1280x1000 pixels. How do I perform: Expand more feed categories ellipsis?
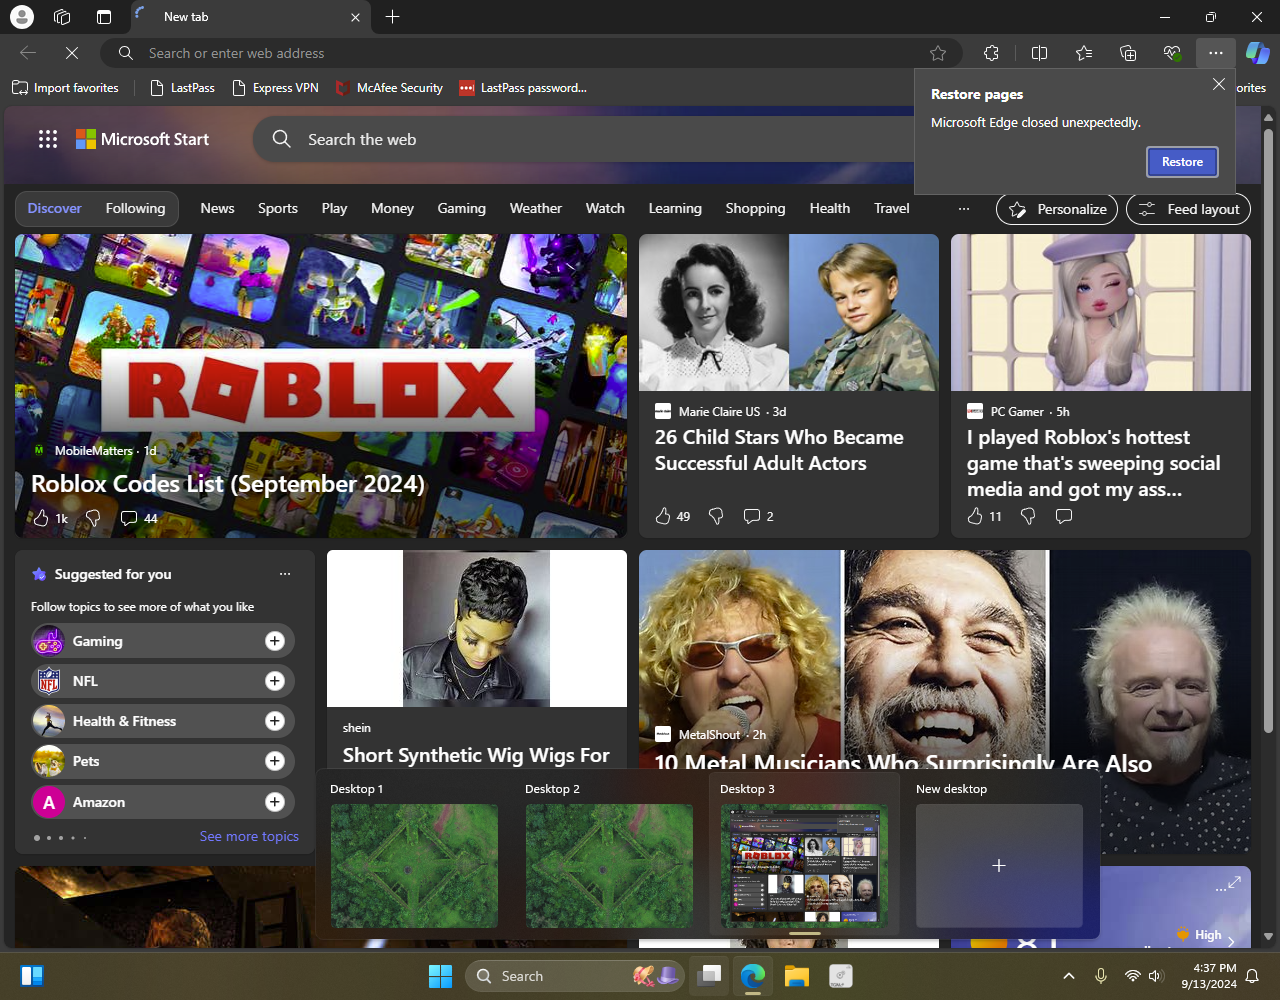click(x=964, y=209)
